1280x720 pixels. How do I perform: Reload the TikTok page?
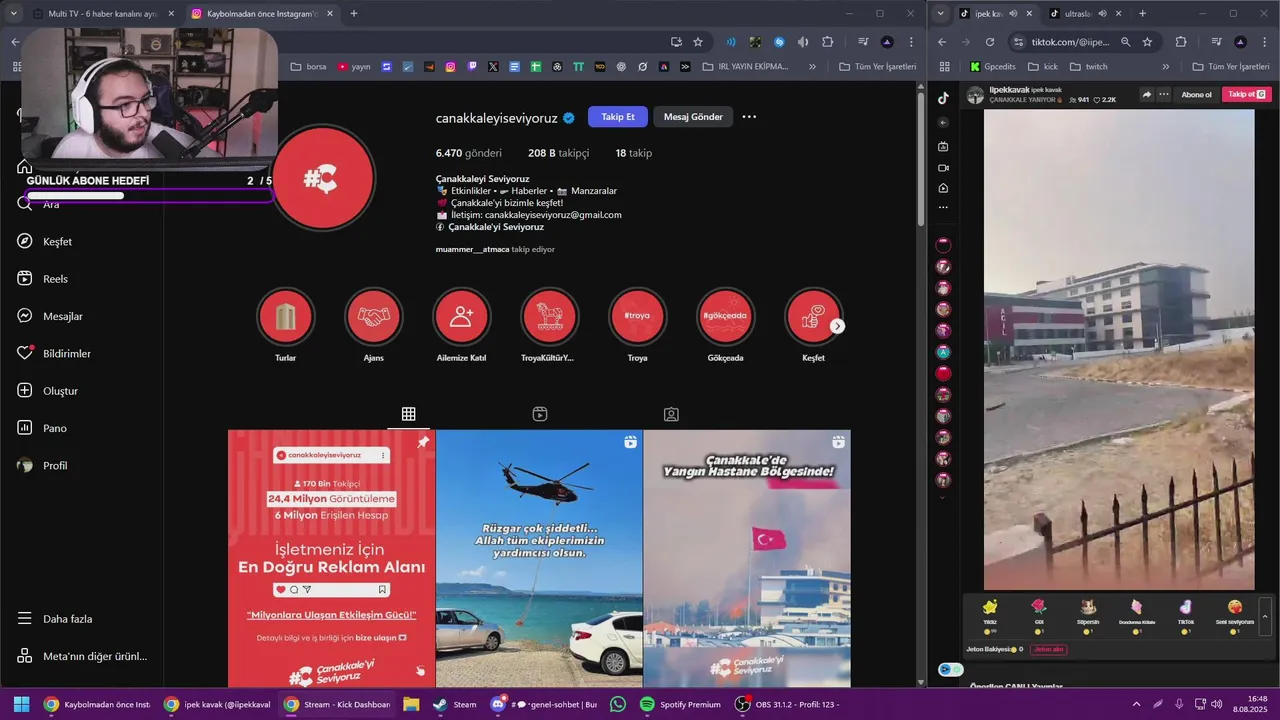tap(990, 42)
